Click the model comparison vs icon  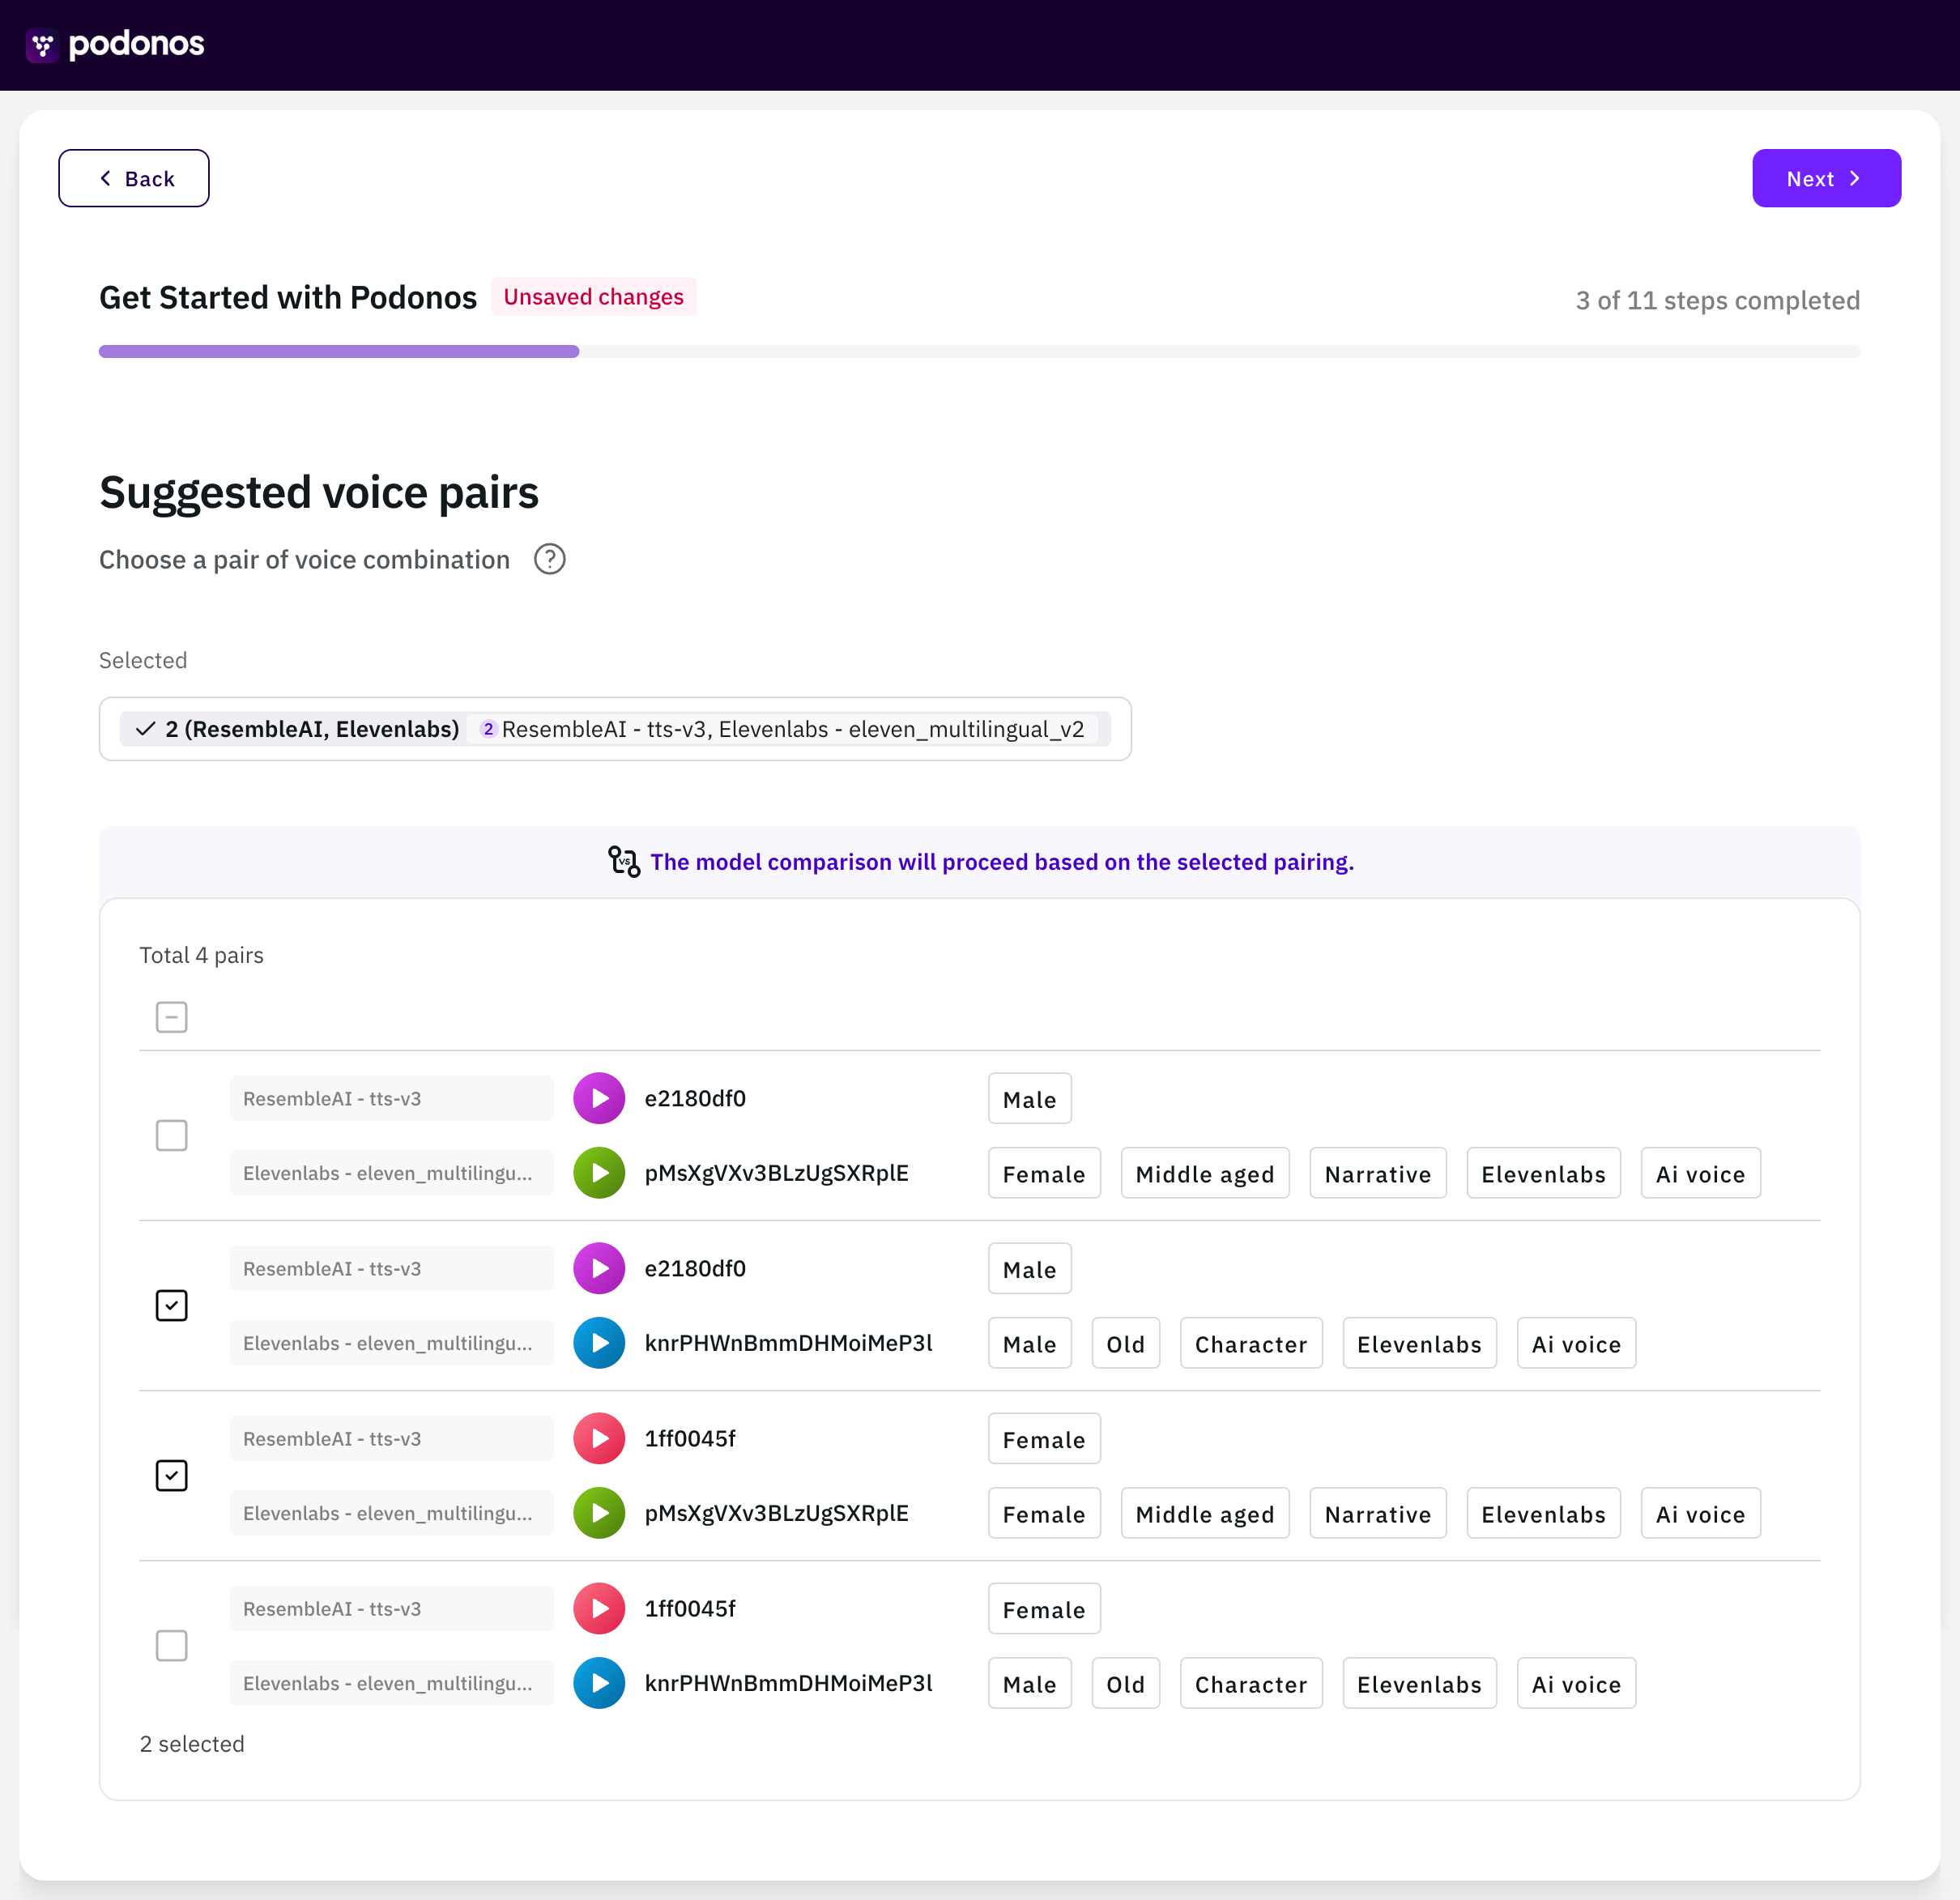coord(624,861)
